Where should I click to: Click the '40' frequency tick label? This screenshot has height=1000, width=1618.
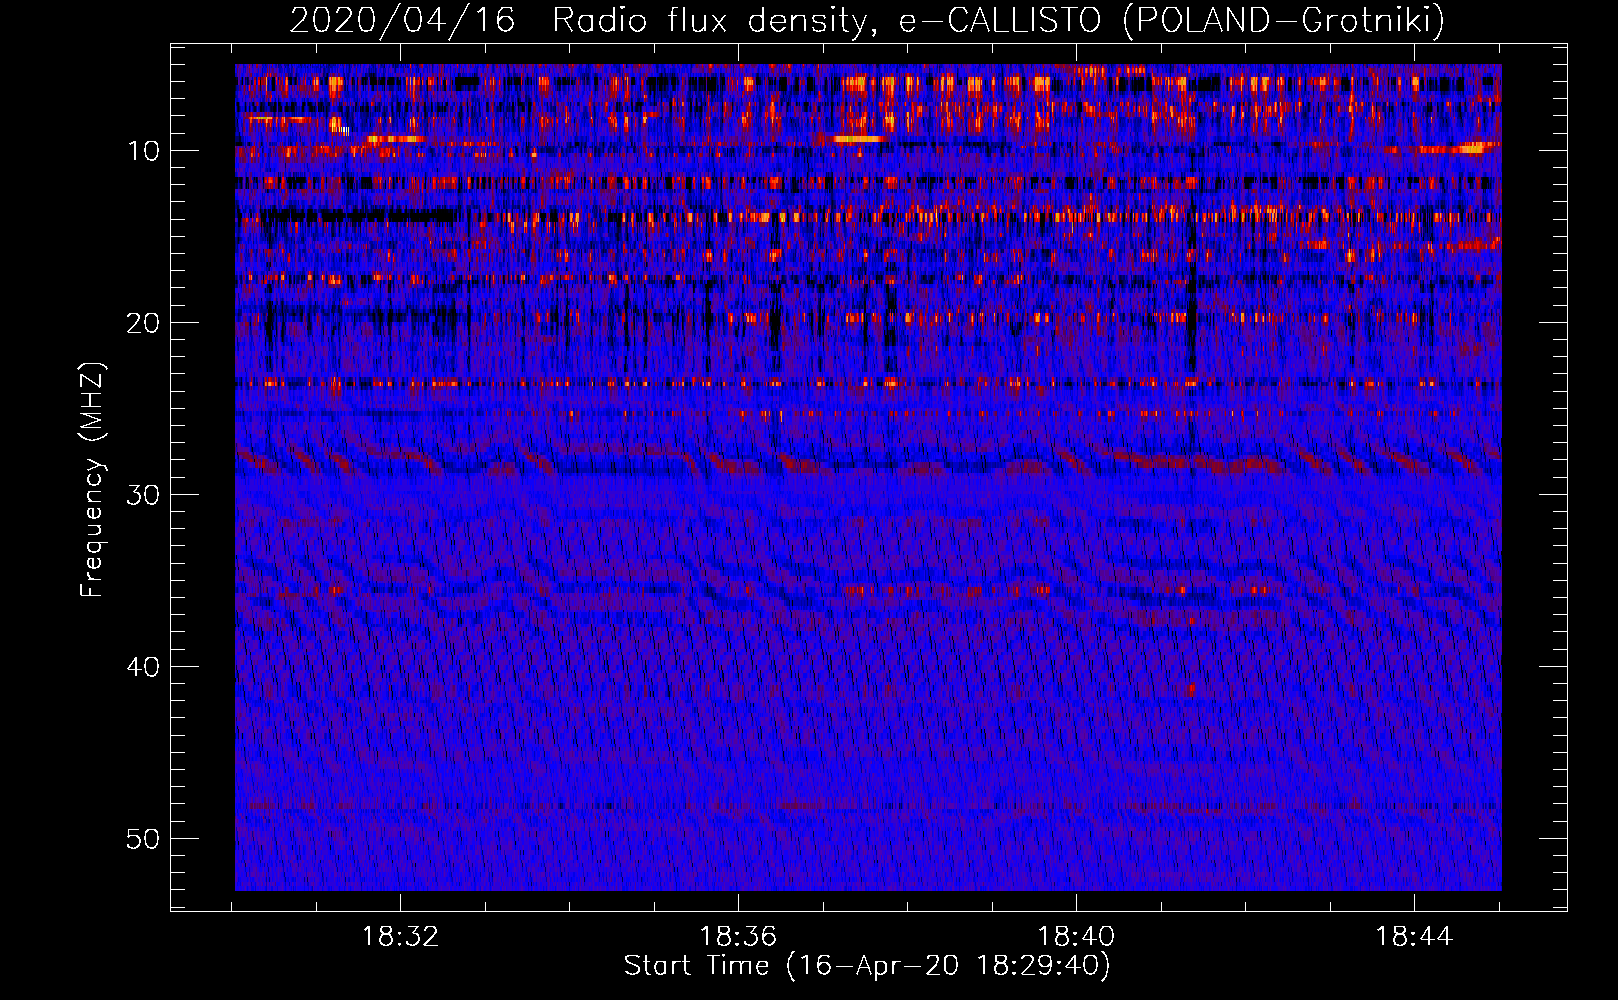click(144, 667)
